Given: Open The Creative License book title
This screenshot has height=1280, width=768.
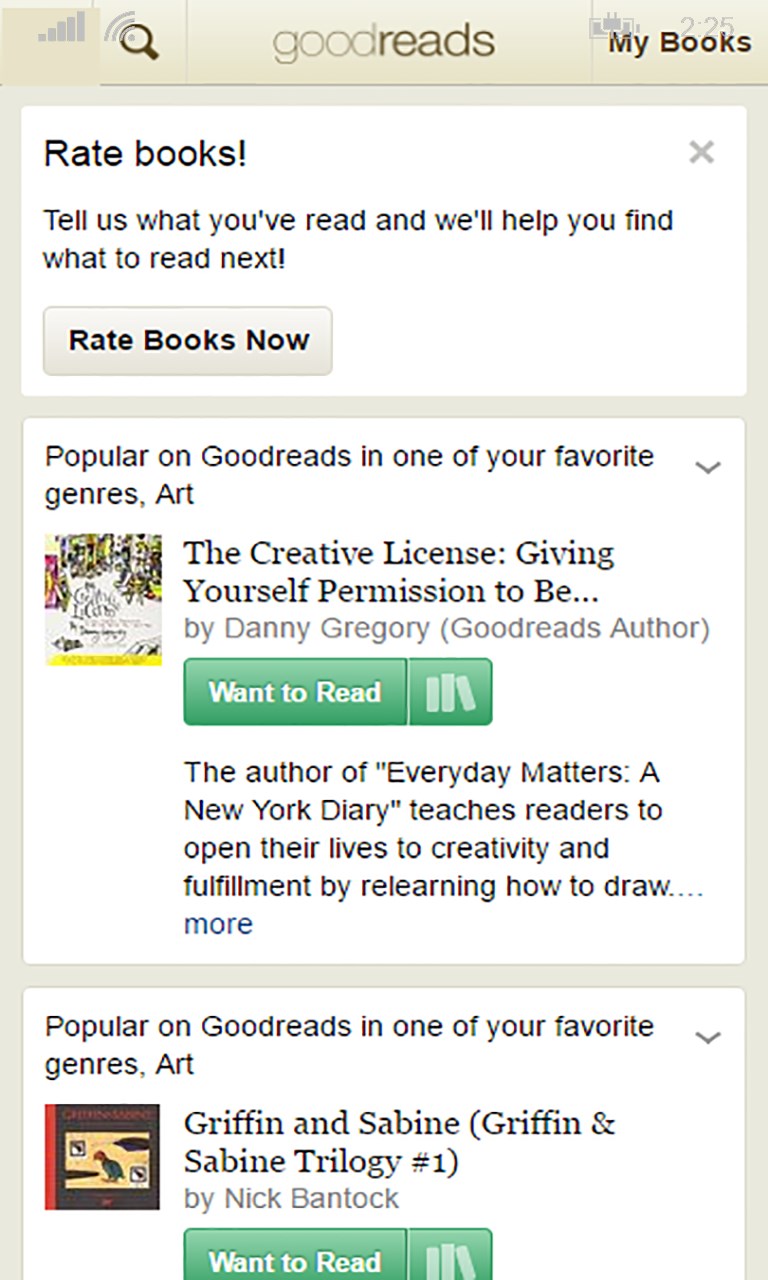Looking at the screenshot, I should click(398, 572).
